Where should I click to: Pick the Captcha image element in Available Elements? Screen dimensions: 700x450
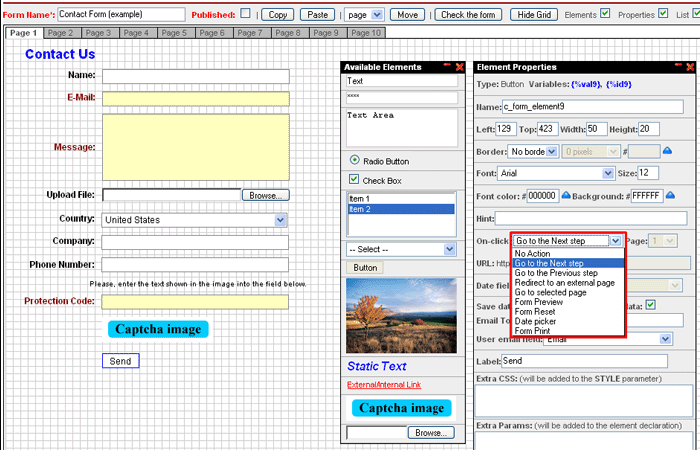(x=401, y=408)
